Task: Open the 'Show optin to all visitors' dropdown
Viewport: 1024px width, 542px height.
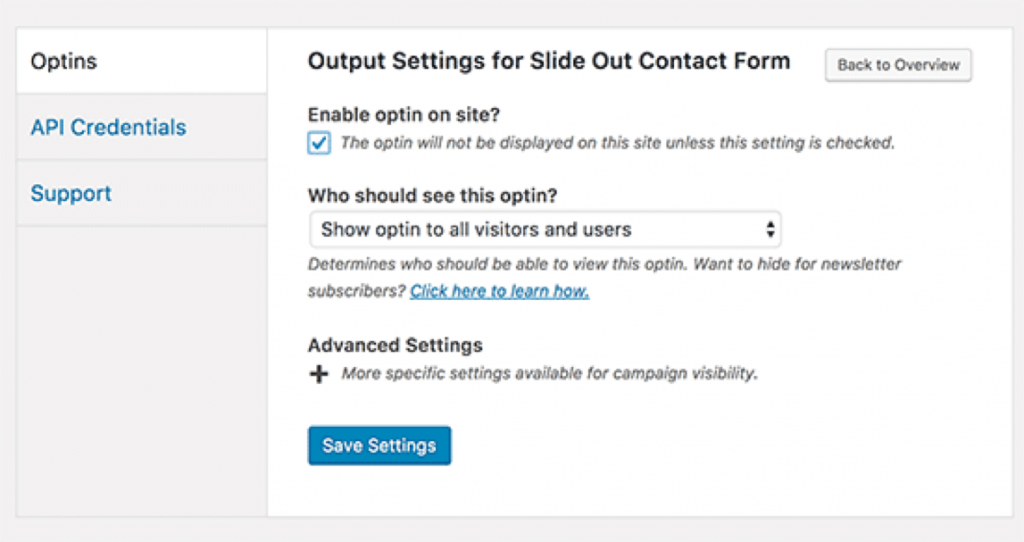Action: [x=545, y=229]
